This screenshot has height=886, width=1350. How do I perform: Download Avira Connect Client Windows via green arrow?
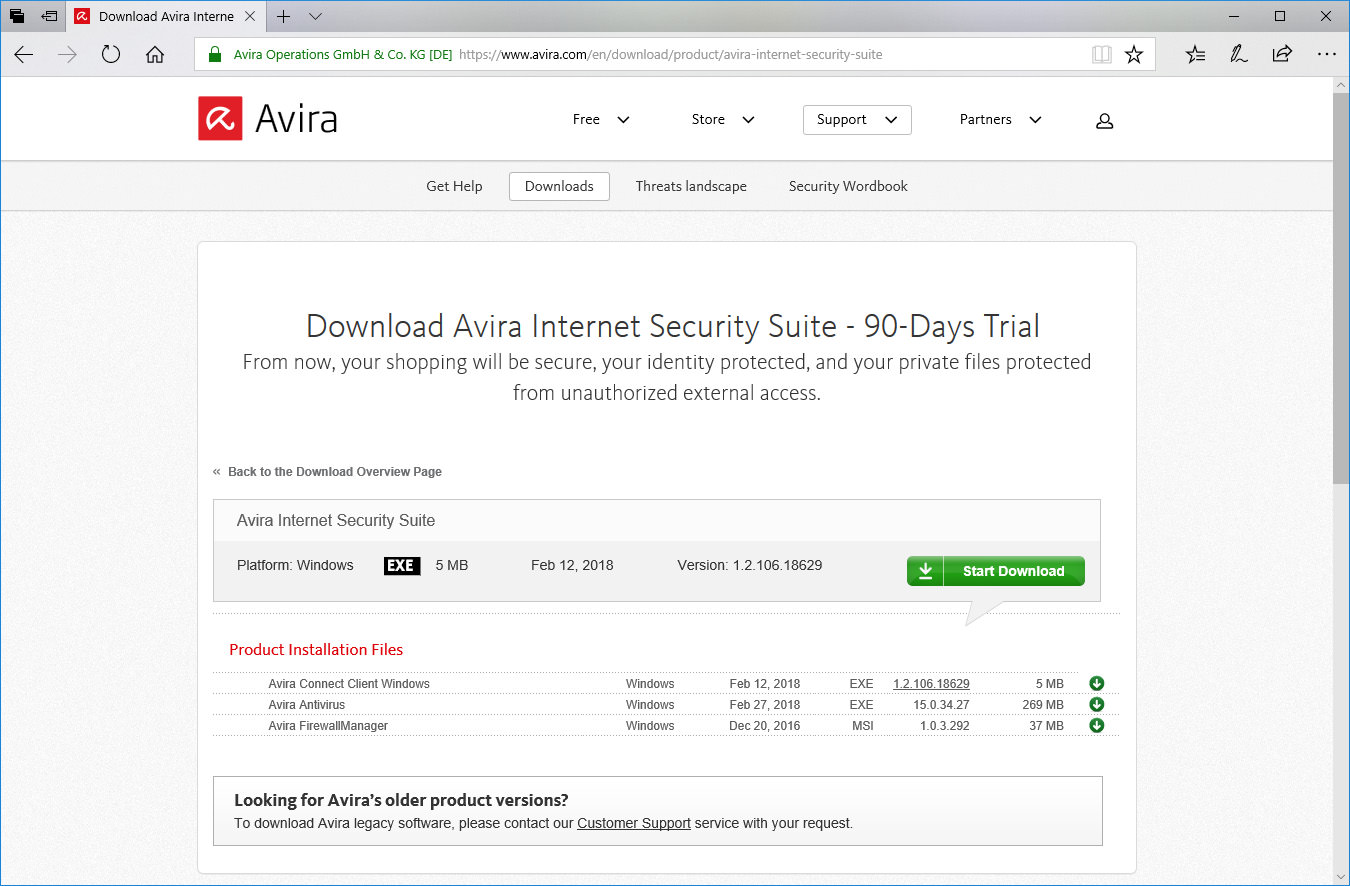point(1096,684)
